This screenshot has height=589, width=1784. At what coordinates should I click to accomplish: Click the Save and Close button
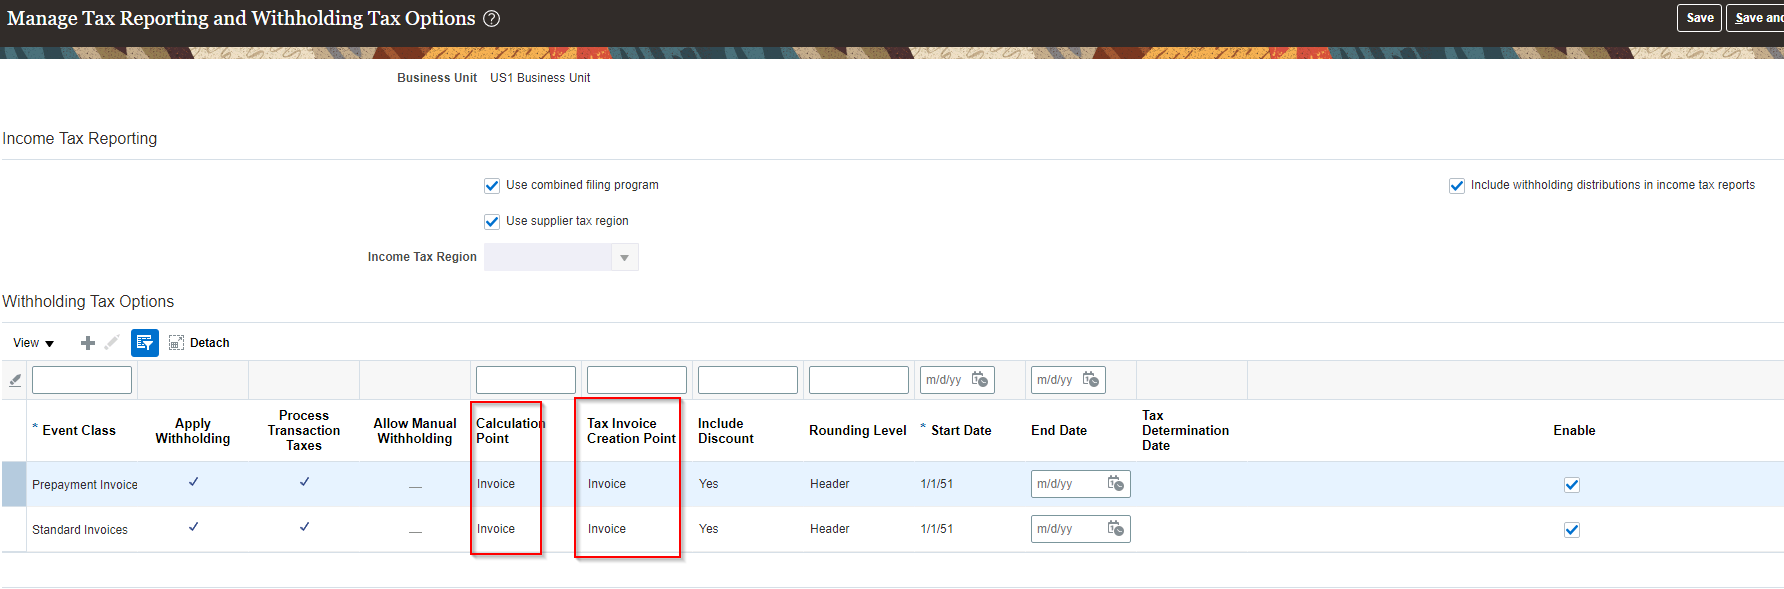(1757, 18)
